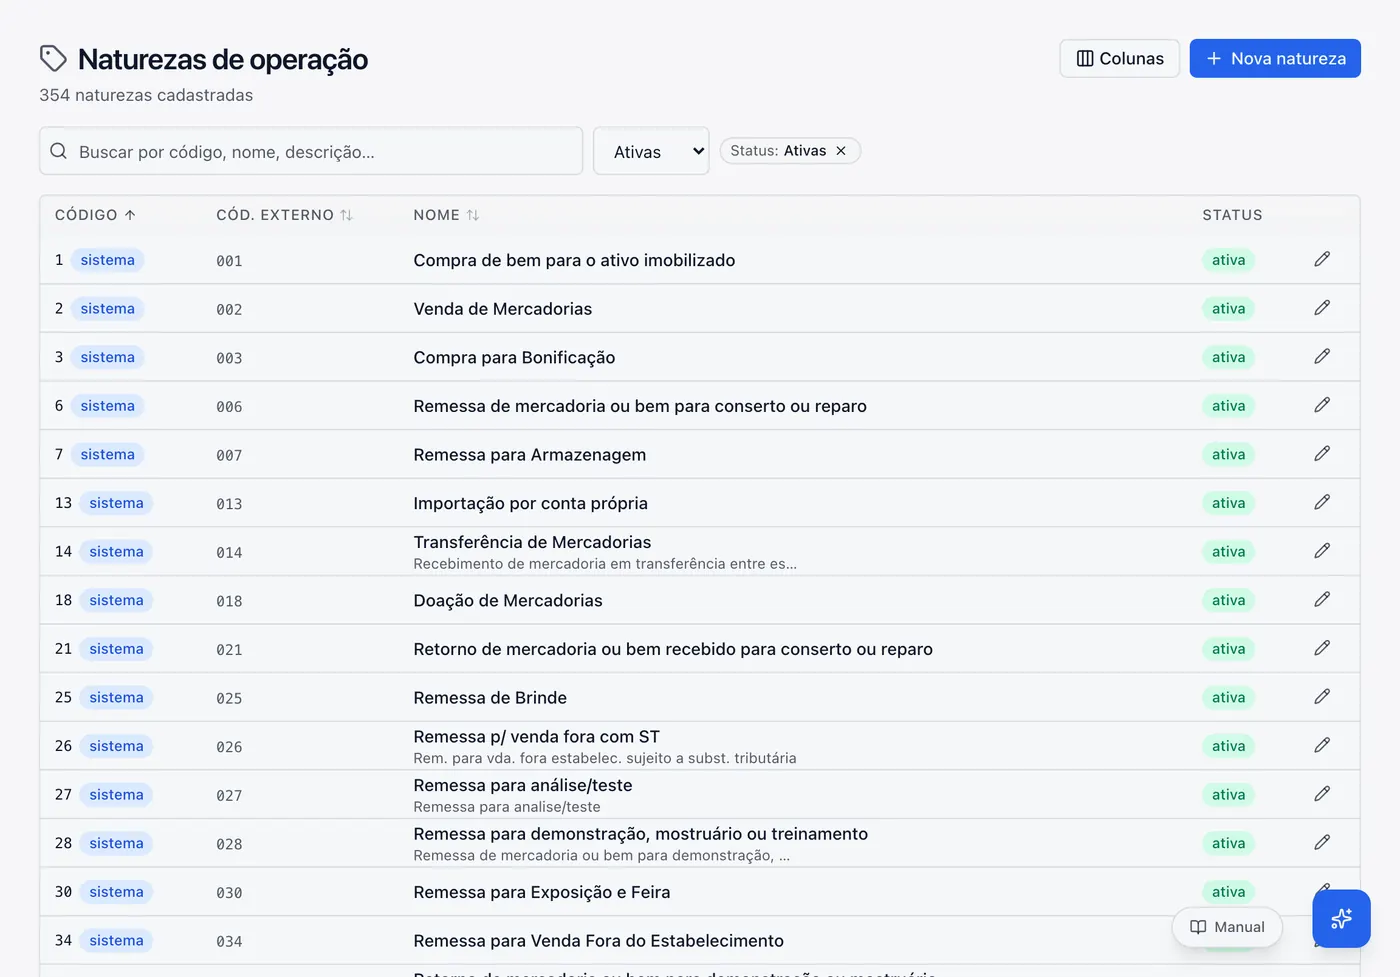The image size is (1400, 977).
Task: Sort table by Código column
Action: [x=96, y=215]
